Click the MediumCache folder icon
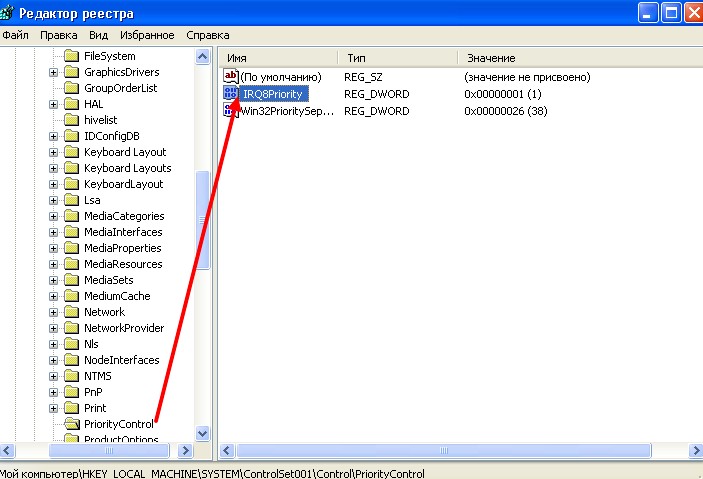The image size is (703, 479). pos(71,296)
